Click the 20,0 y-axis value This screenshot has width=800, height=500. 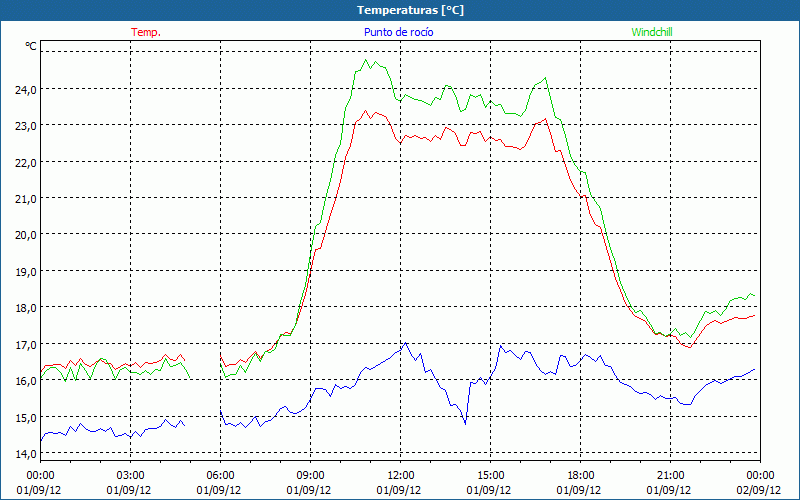pyautogui.click(x=26, y=235)
